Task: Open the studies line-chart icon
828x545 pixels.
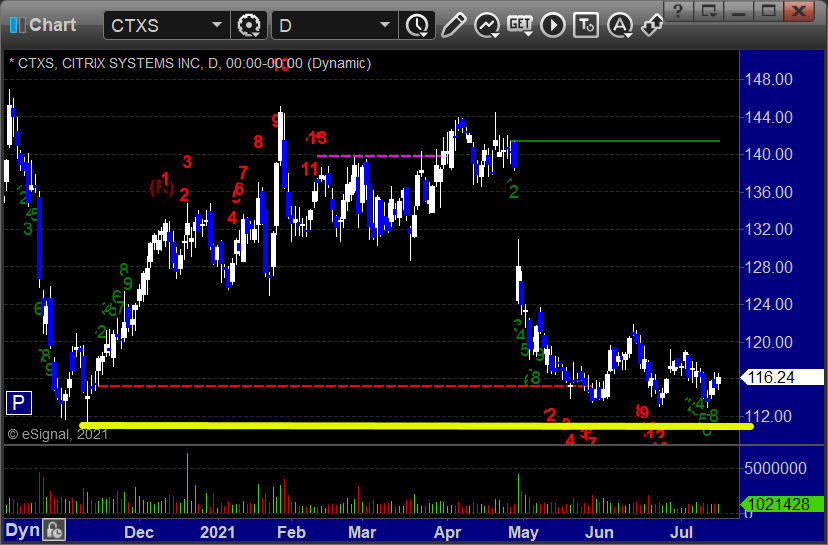Action: [x=486, y=25]
